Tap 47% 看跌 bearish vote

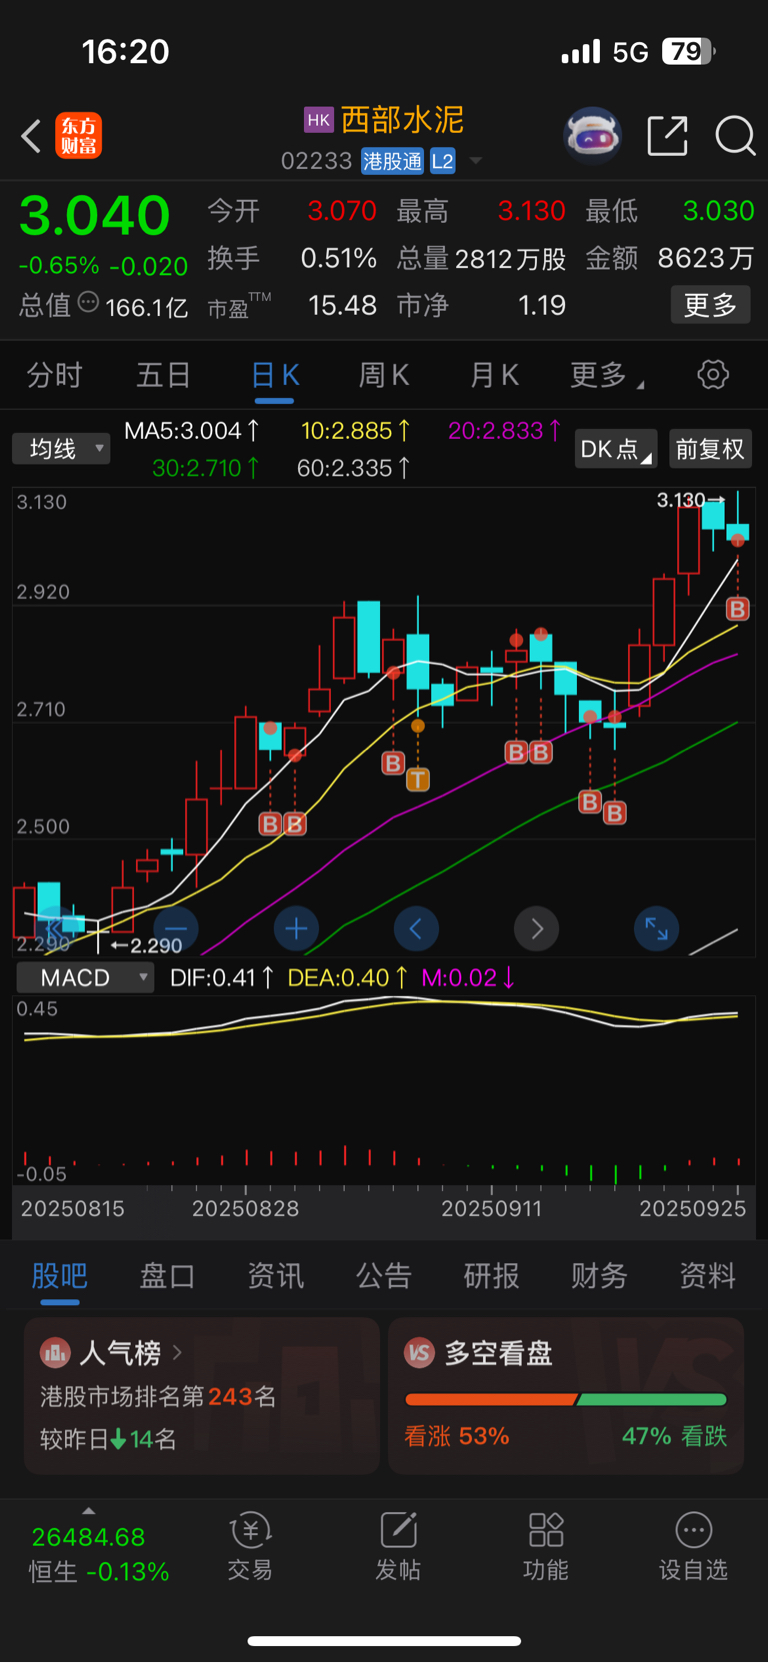pos(674,1437)
